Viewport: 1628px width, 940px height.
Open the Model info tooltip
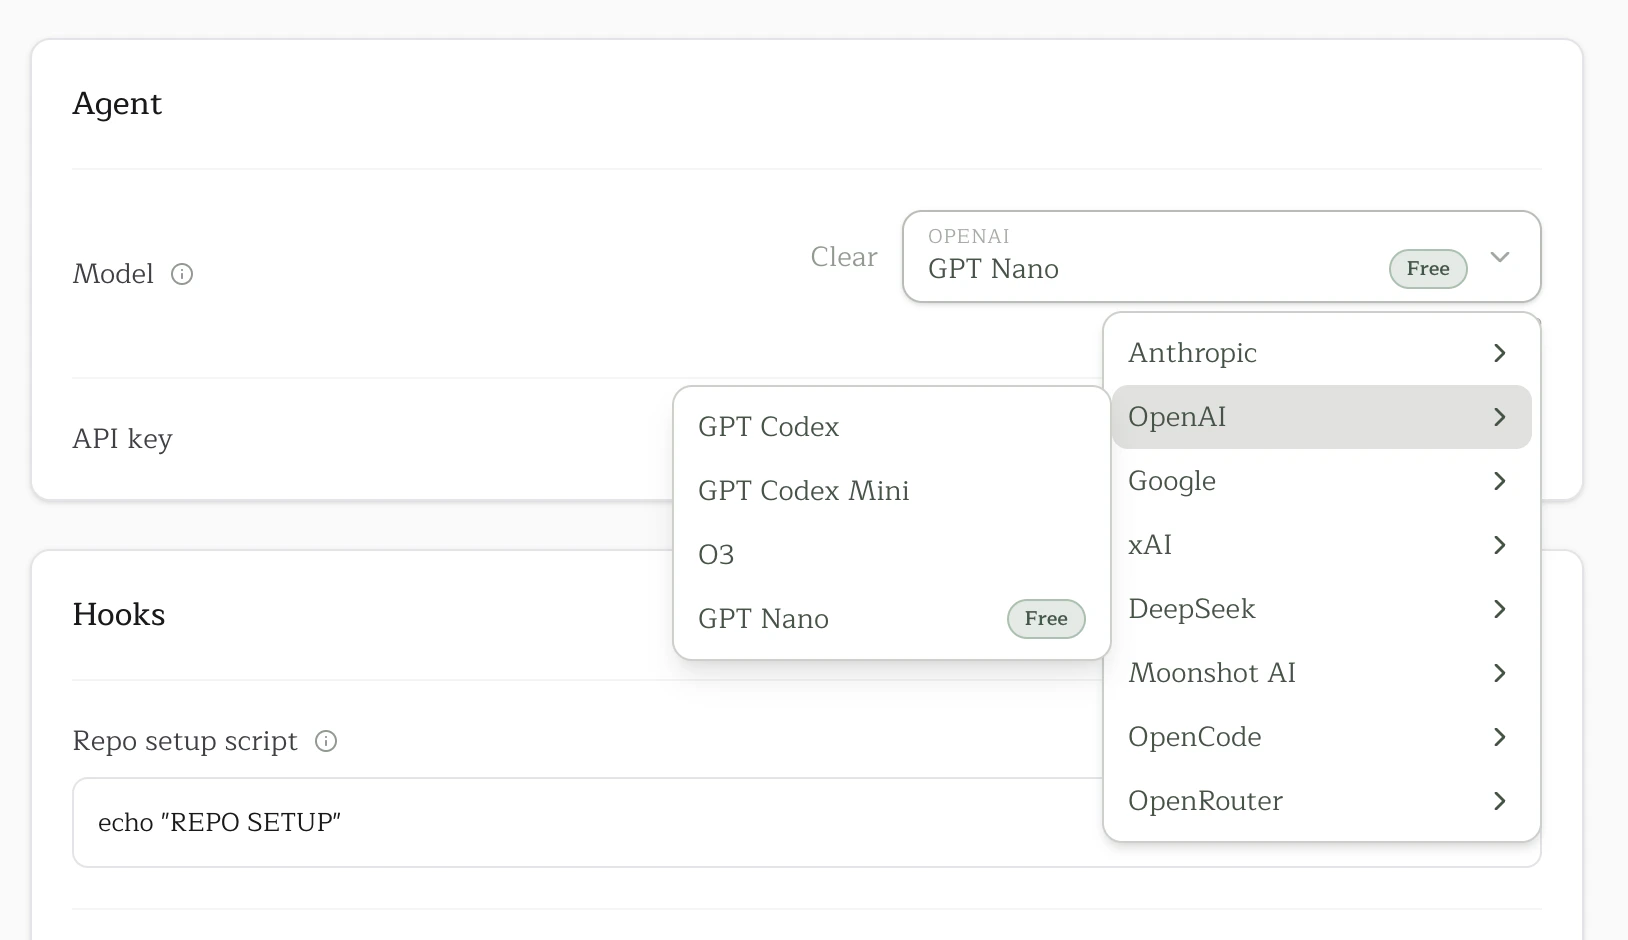coord(182,273)
